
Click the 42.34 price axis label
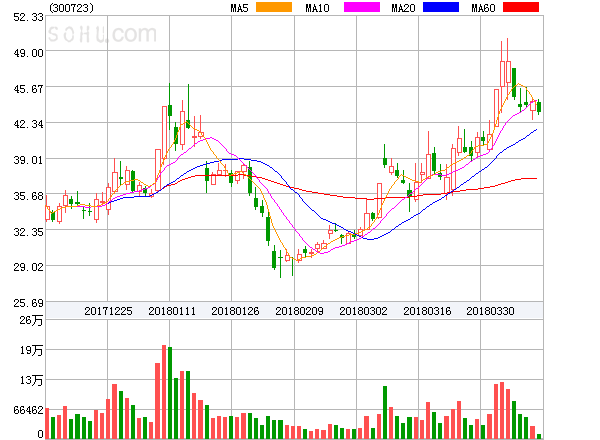pos(28,124)
